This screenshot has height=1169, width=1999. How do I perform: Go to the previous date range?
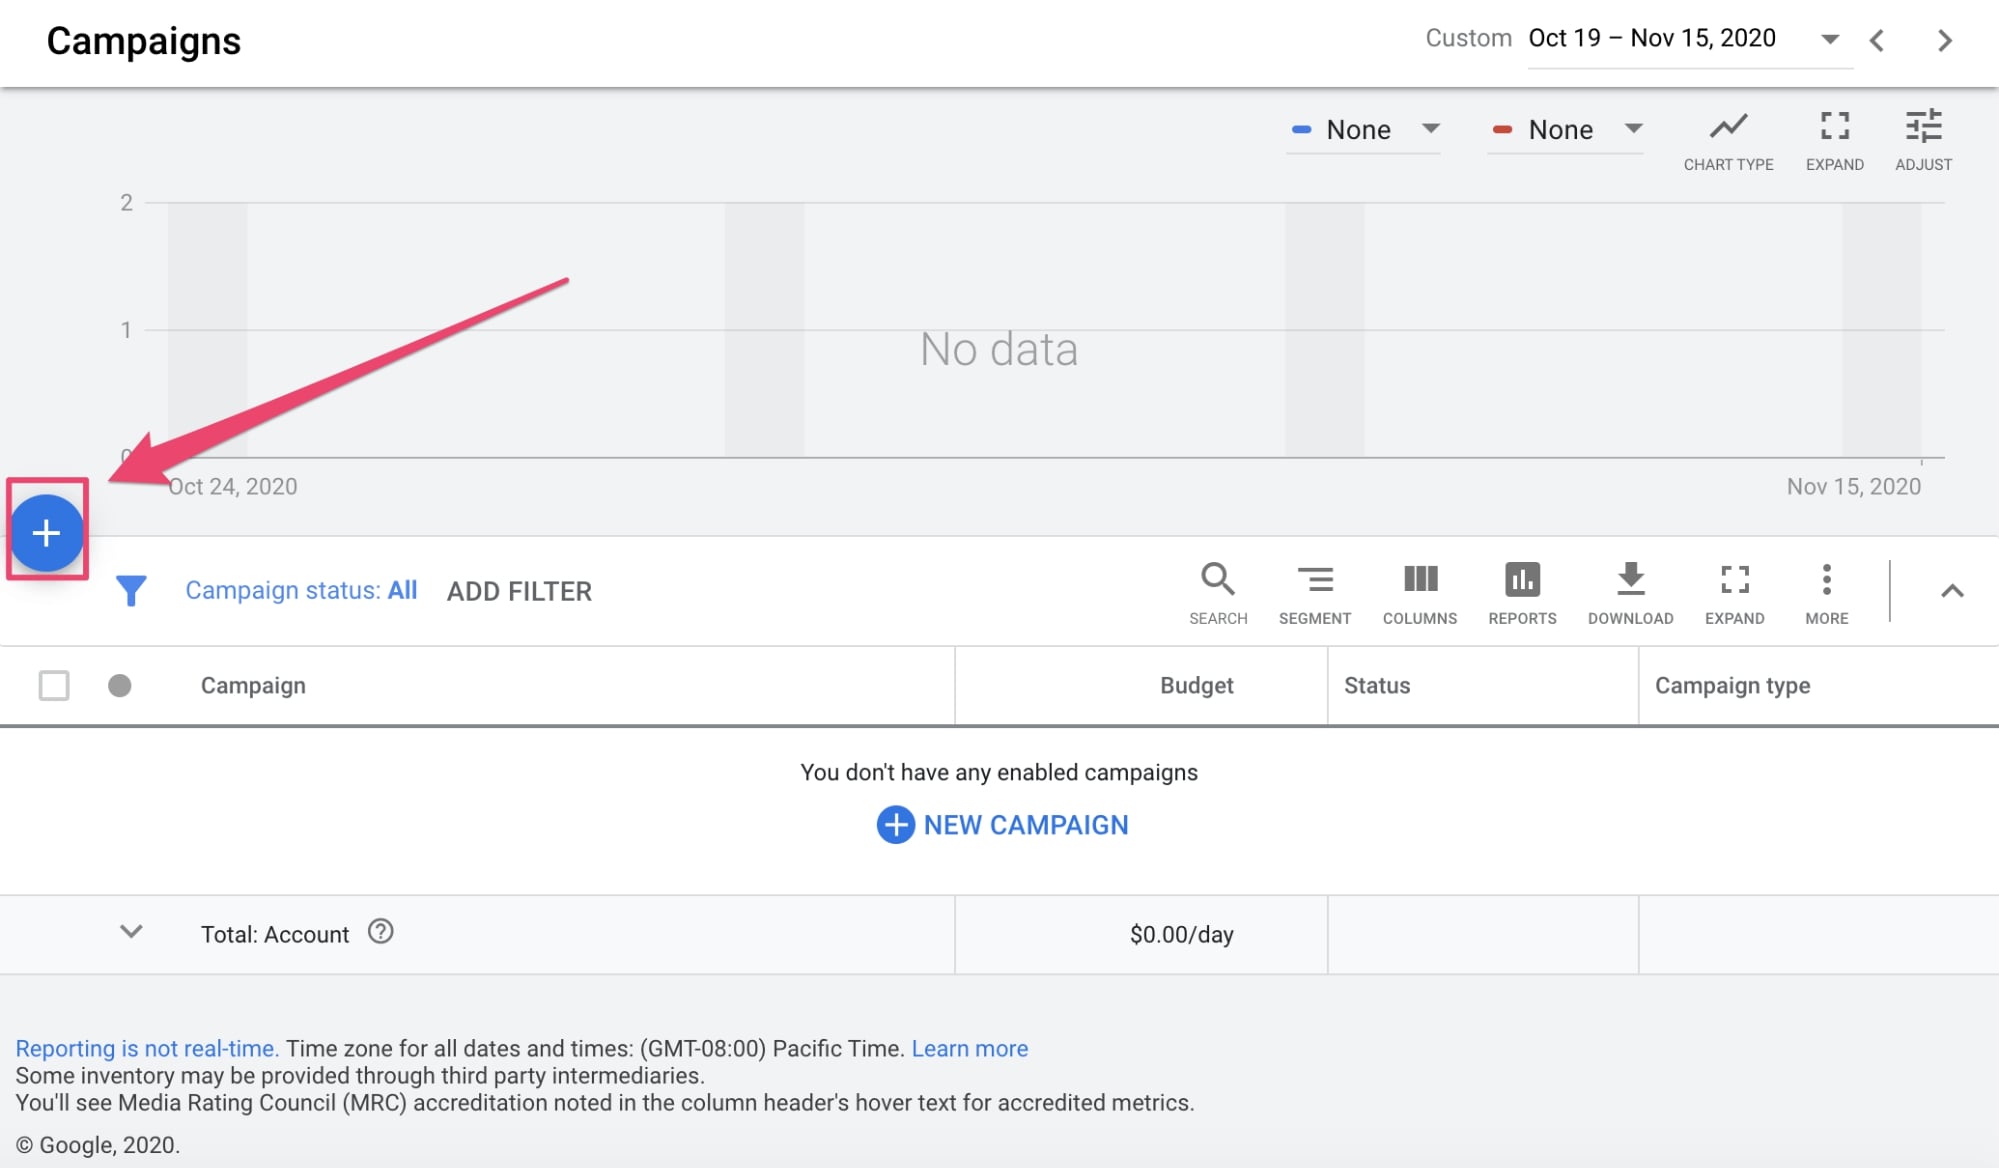point(1877,41)
